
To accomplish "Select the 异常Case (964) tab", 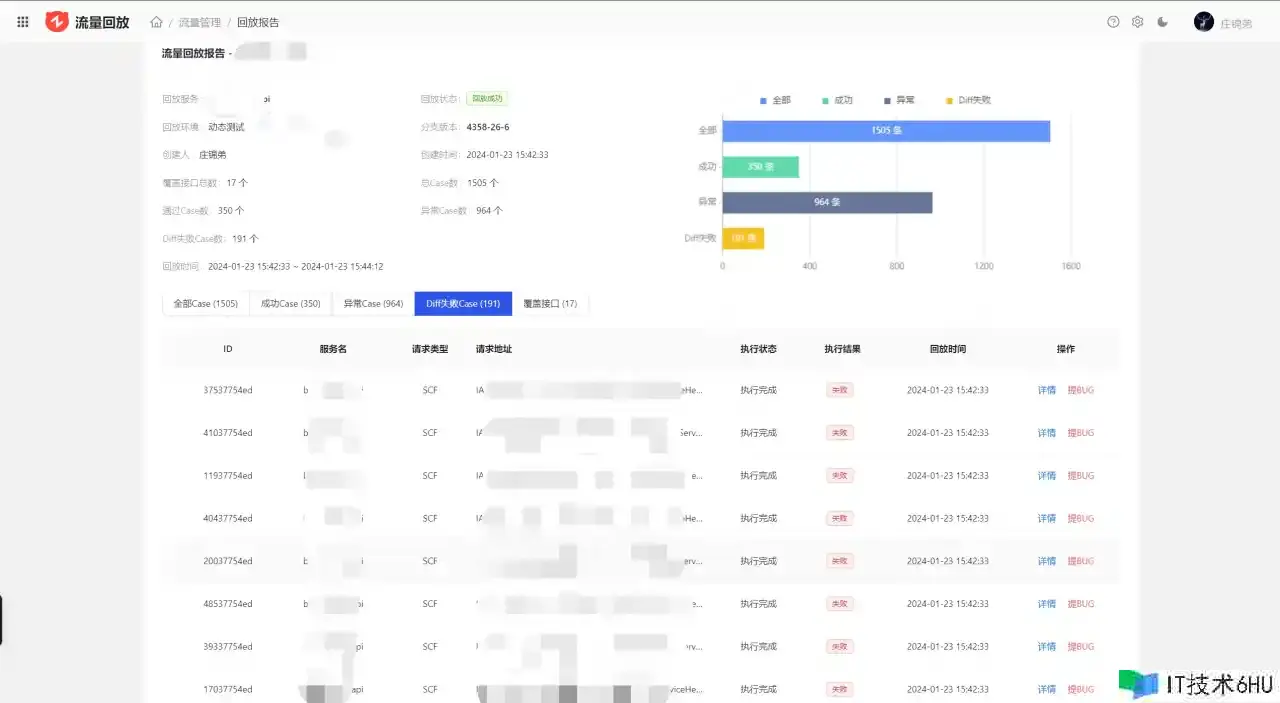I will [373, 304].
